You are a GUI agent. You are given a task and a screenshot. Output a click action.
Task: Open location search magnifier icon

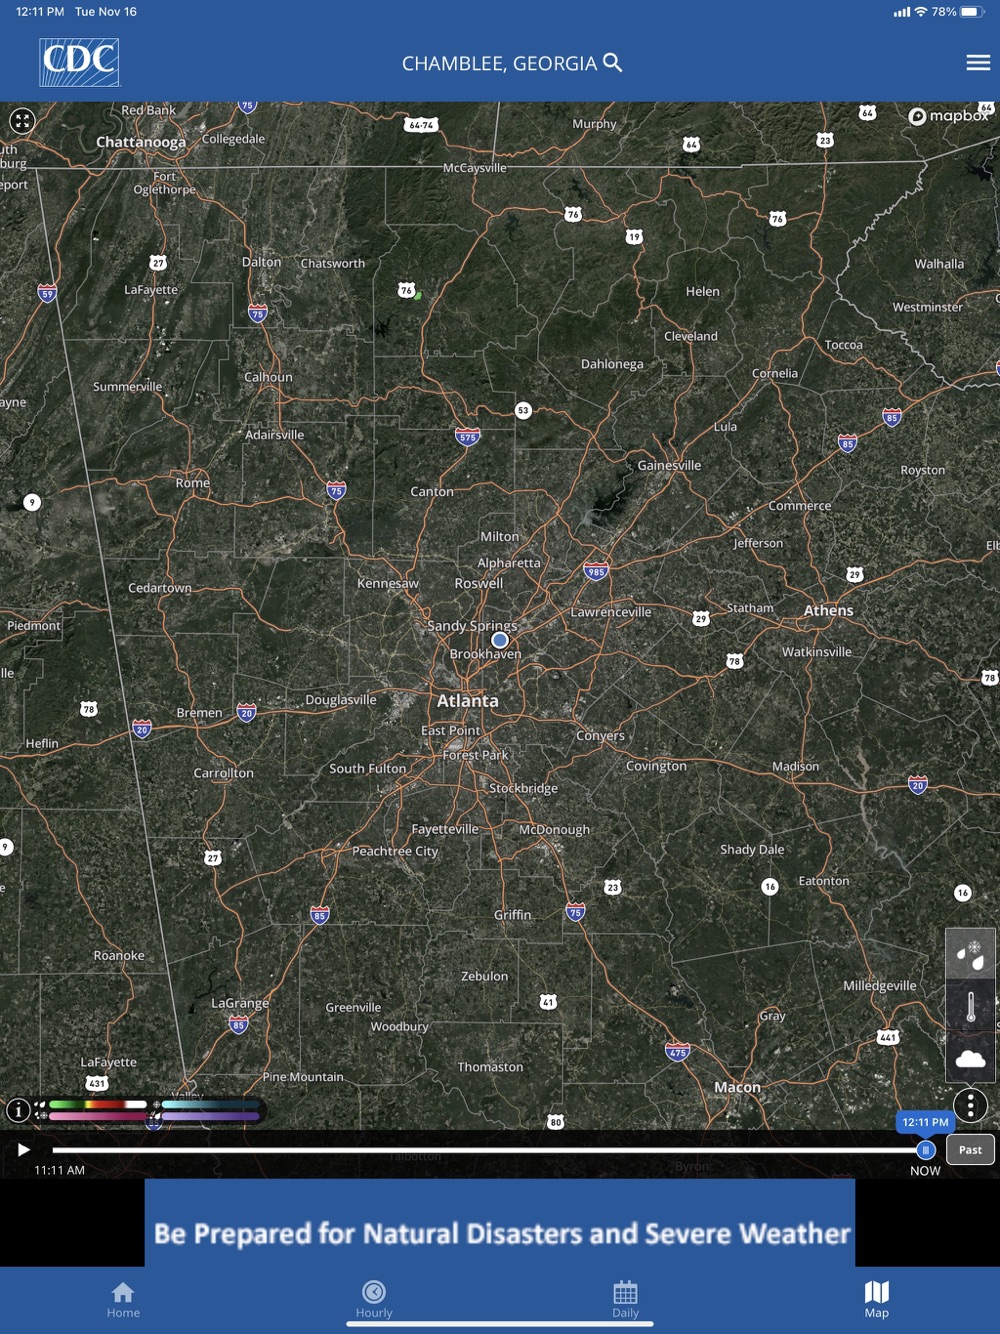pyautogui.click(x=613, y=63)
